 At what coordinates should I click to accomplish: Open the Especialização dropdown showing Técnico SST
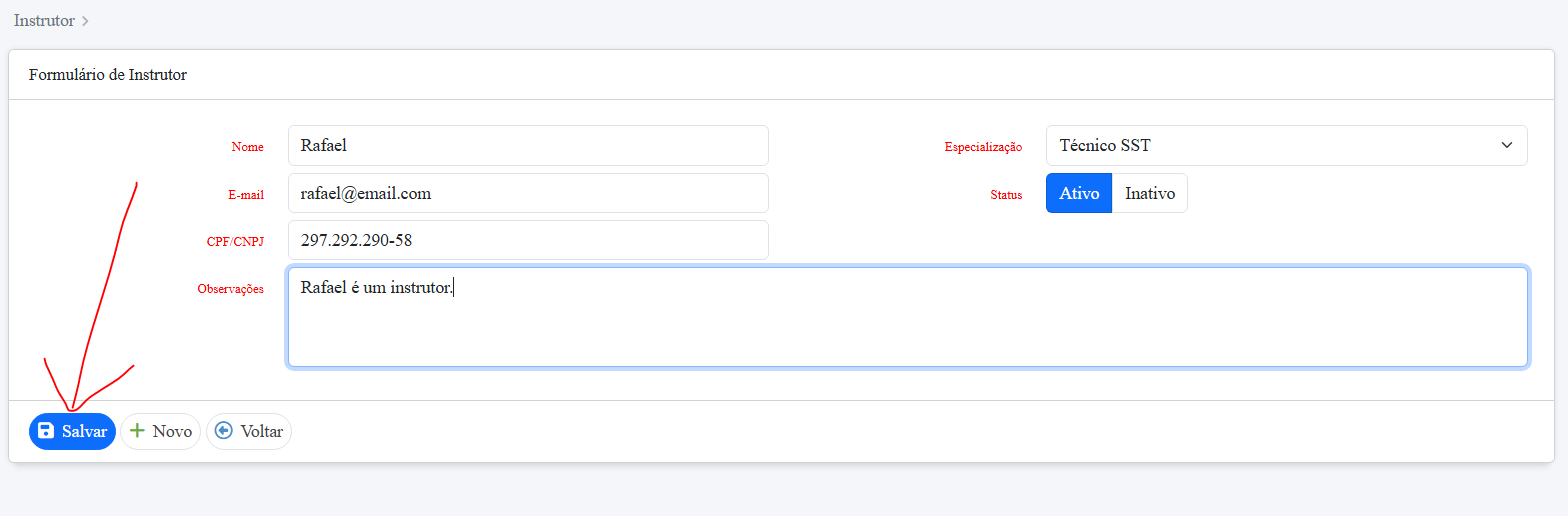(x=1270, y=145)
